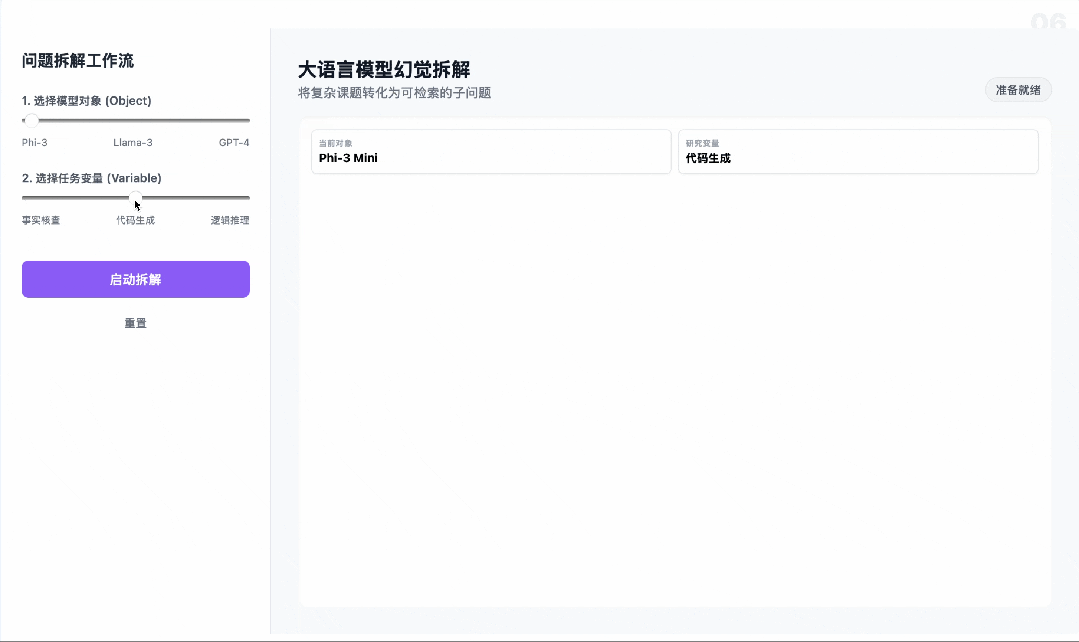The height and width of the screenshot is (642, 1079).
Task: Open the 研究变量 代码生成 card
Action: (858, 151)
